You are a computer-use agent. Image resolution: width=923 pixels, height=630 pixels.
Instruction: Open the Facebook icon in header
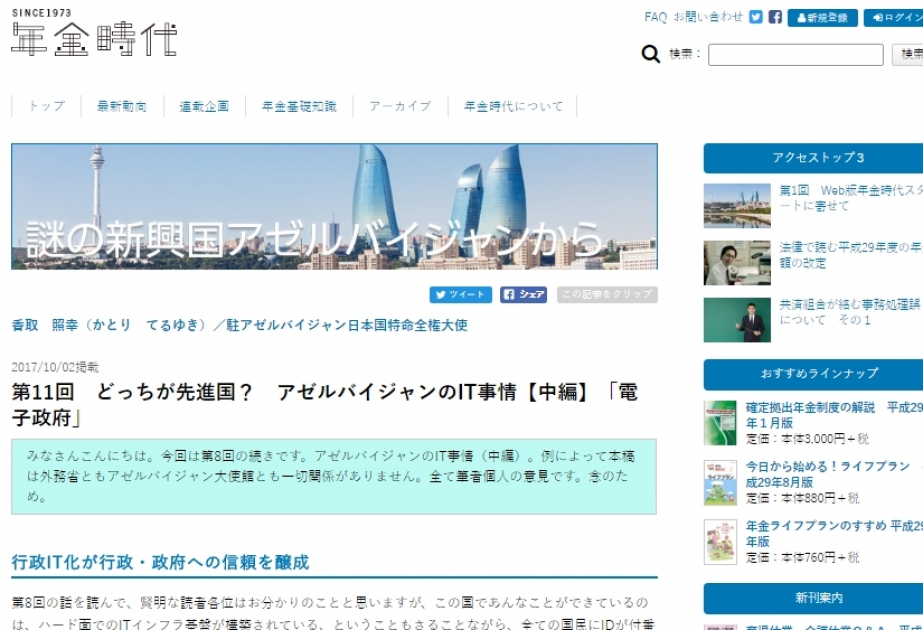pyautogui.click(x=775, y=17)
